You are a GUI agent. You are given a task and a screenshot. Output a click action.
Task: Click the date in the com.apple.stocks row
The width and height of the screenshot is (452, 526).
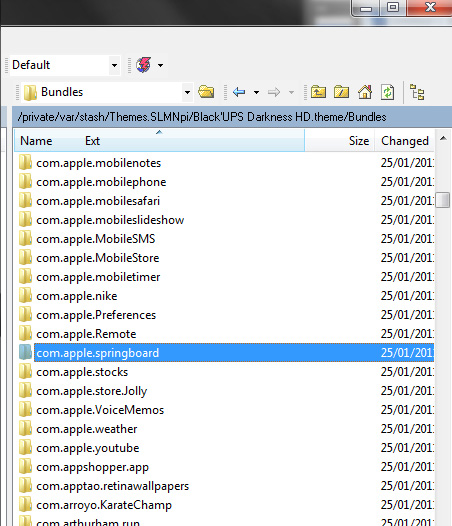pyautogui.click(x=407, y=372)
